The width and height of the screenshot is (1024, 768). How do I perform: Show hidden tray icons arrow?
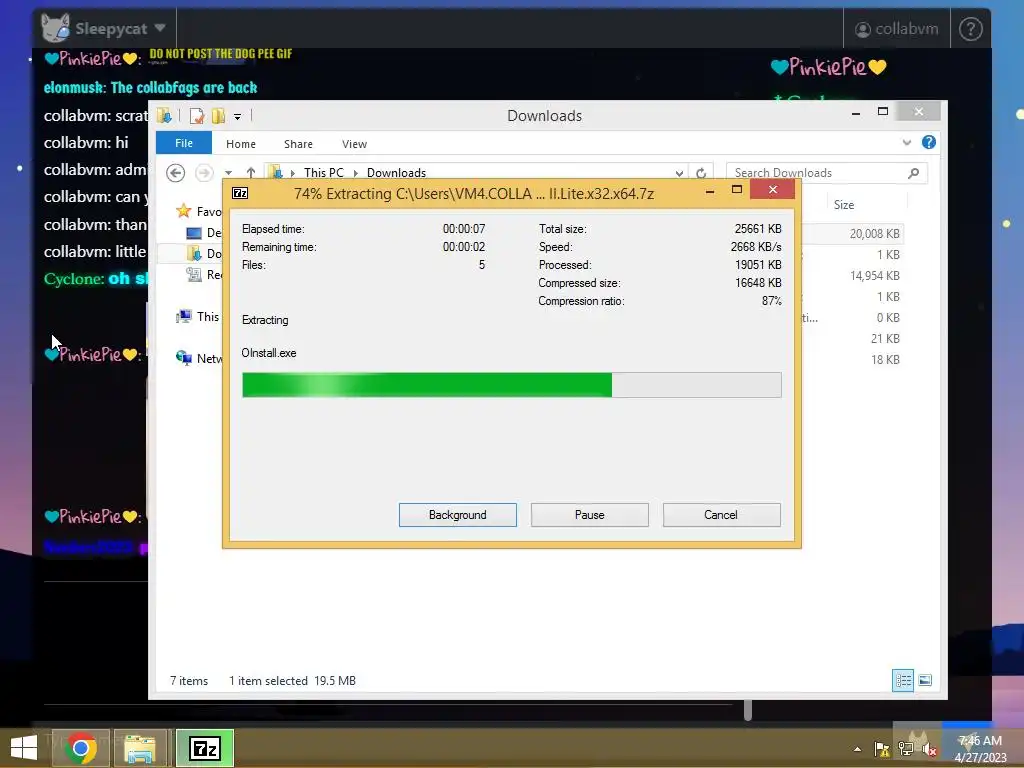(857, 749)
